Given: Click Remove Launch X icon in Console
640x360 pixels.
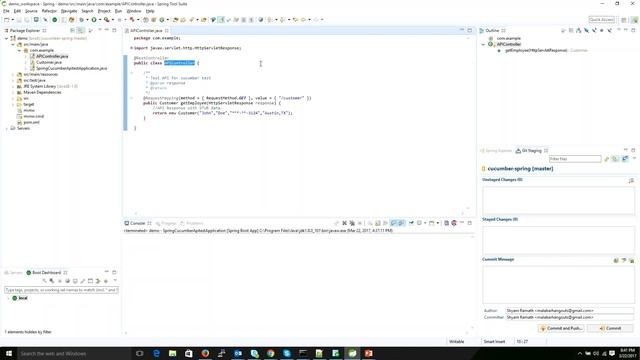Looking at the screenshot, I should pos(344,223).
